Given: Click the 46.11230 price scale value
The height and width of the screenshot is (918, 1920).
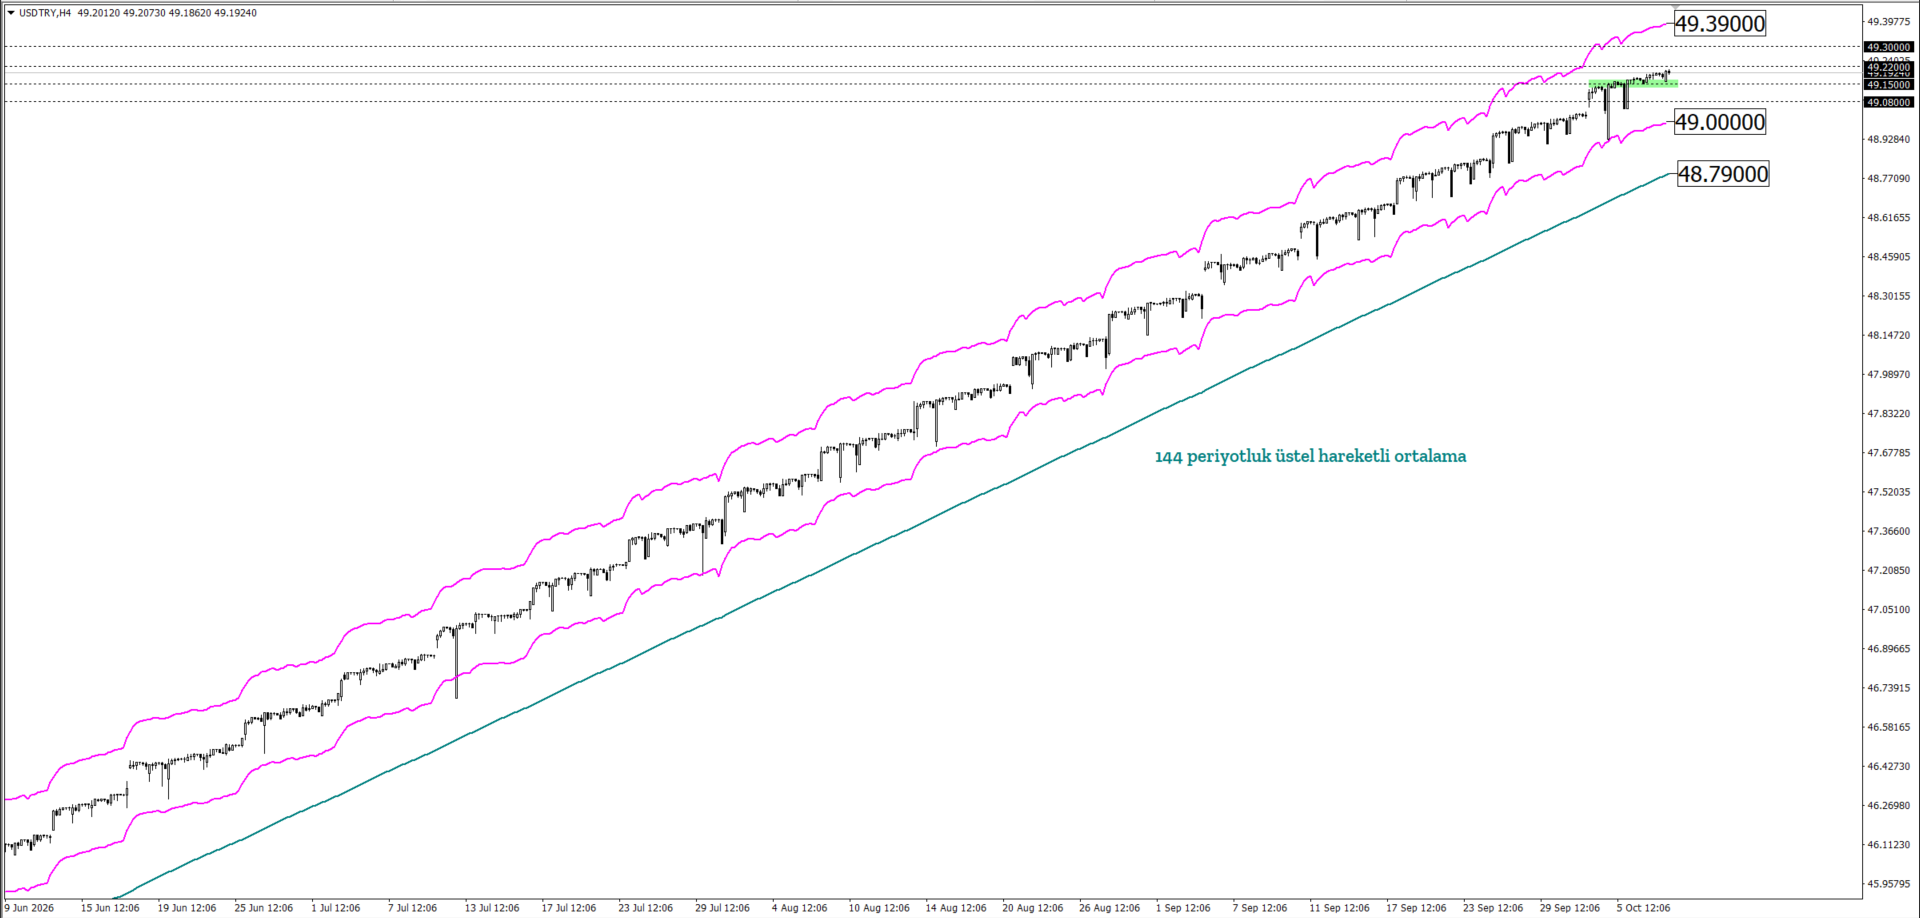Looking at the screenshot, I should (1888, 845).
